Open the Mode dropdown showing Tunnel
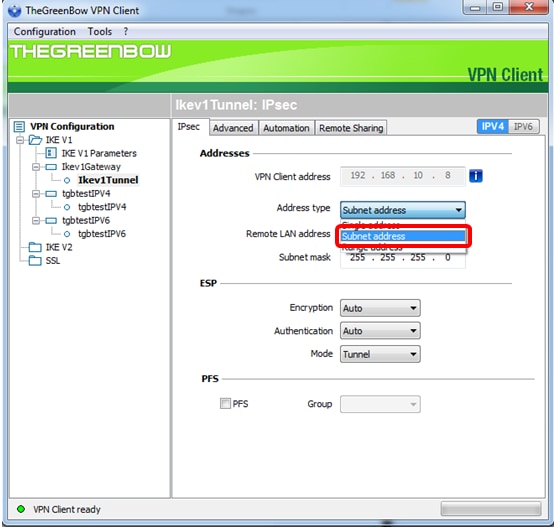 coord(380,354)
